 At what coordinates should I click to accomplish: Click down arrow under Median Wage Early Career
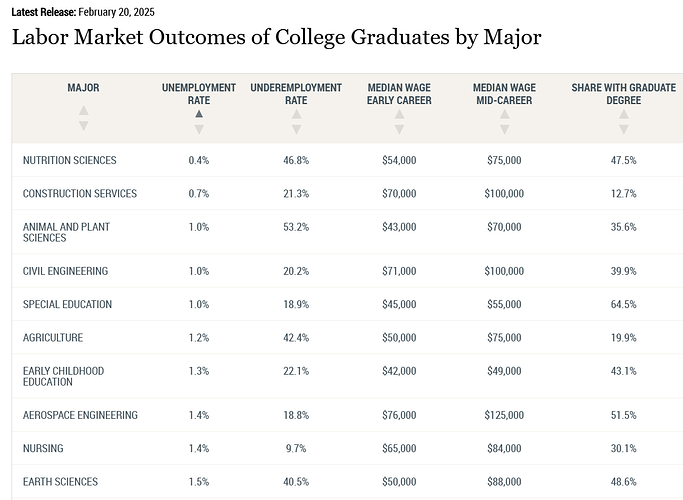(399, 129)
